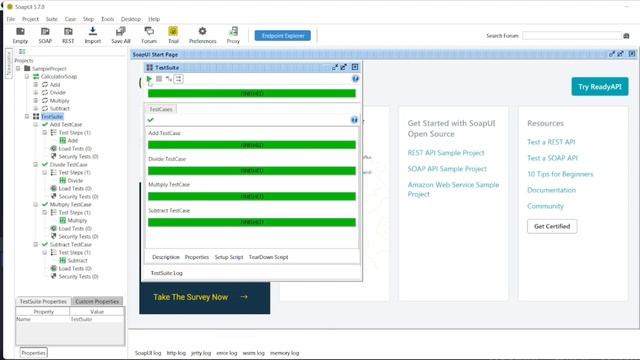Click the grey stop icon in TestSuite window

point(159,79)
